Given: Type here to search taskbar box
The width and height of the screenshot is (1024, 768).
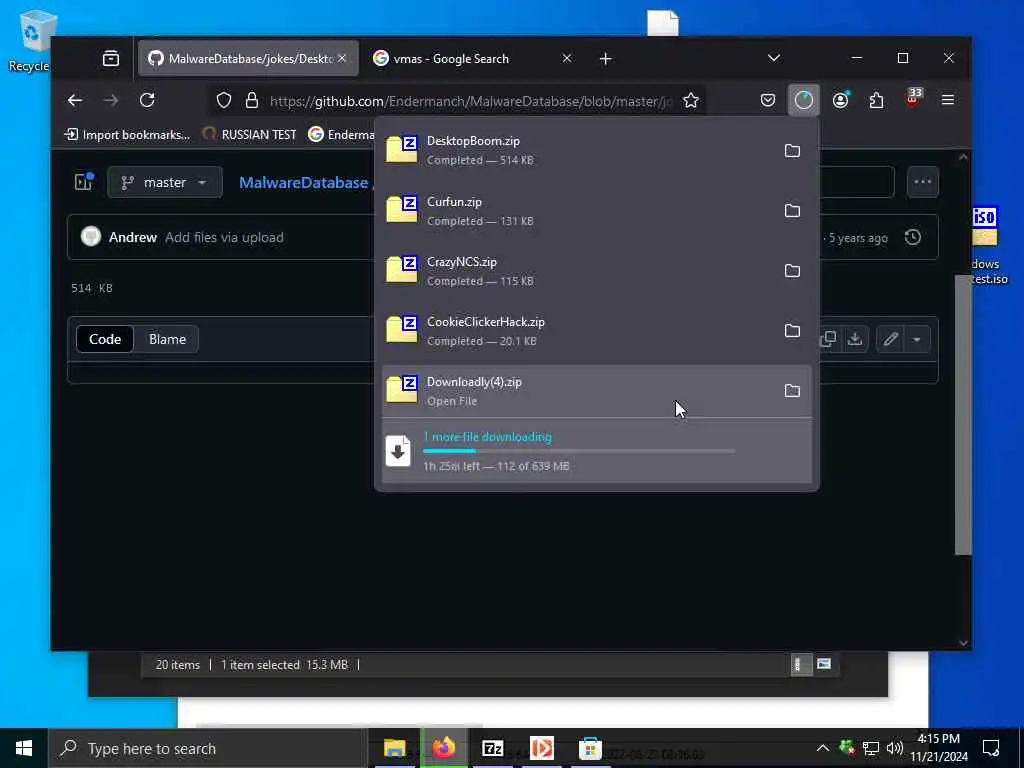Looking at the screenshot, I should pyautogui.click(x=209, y=748).
